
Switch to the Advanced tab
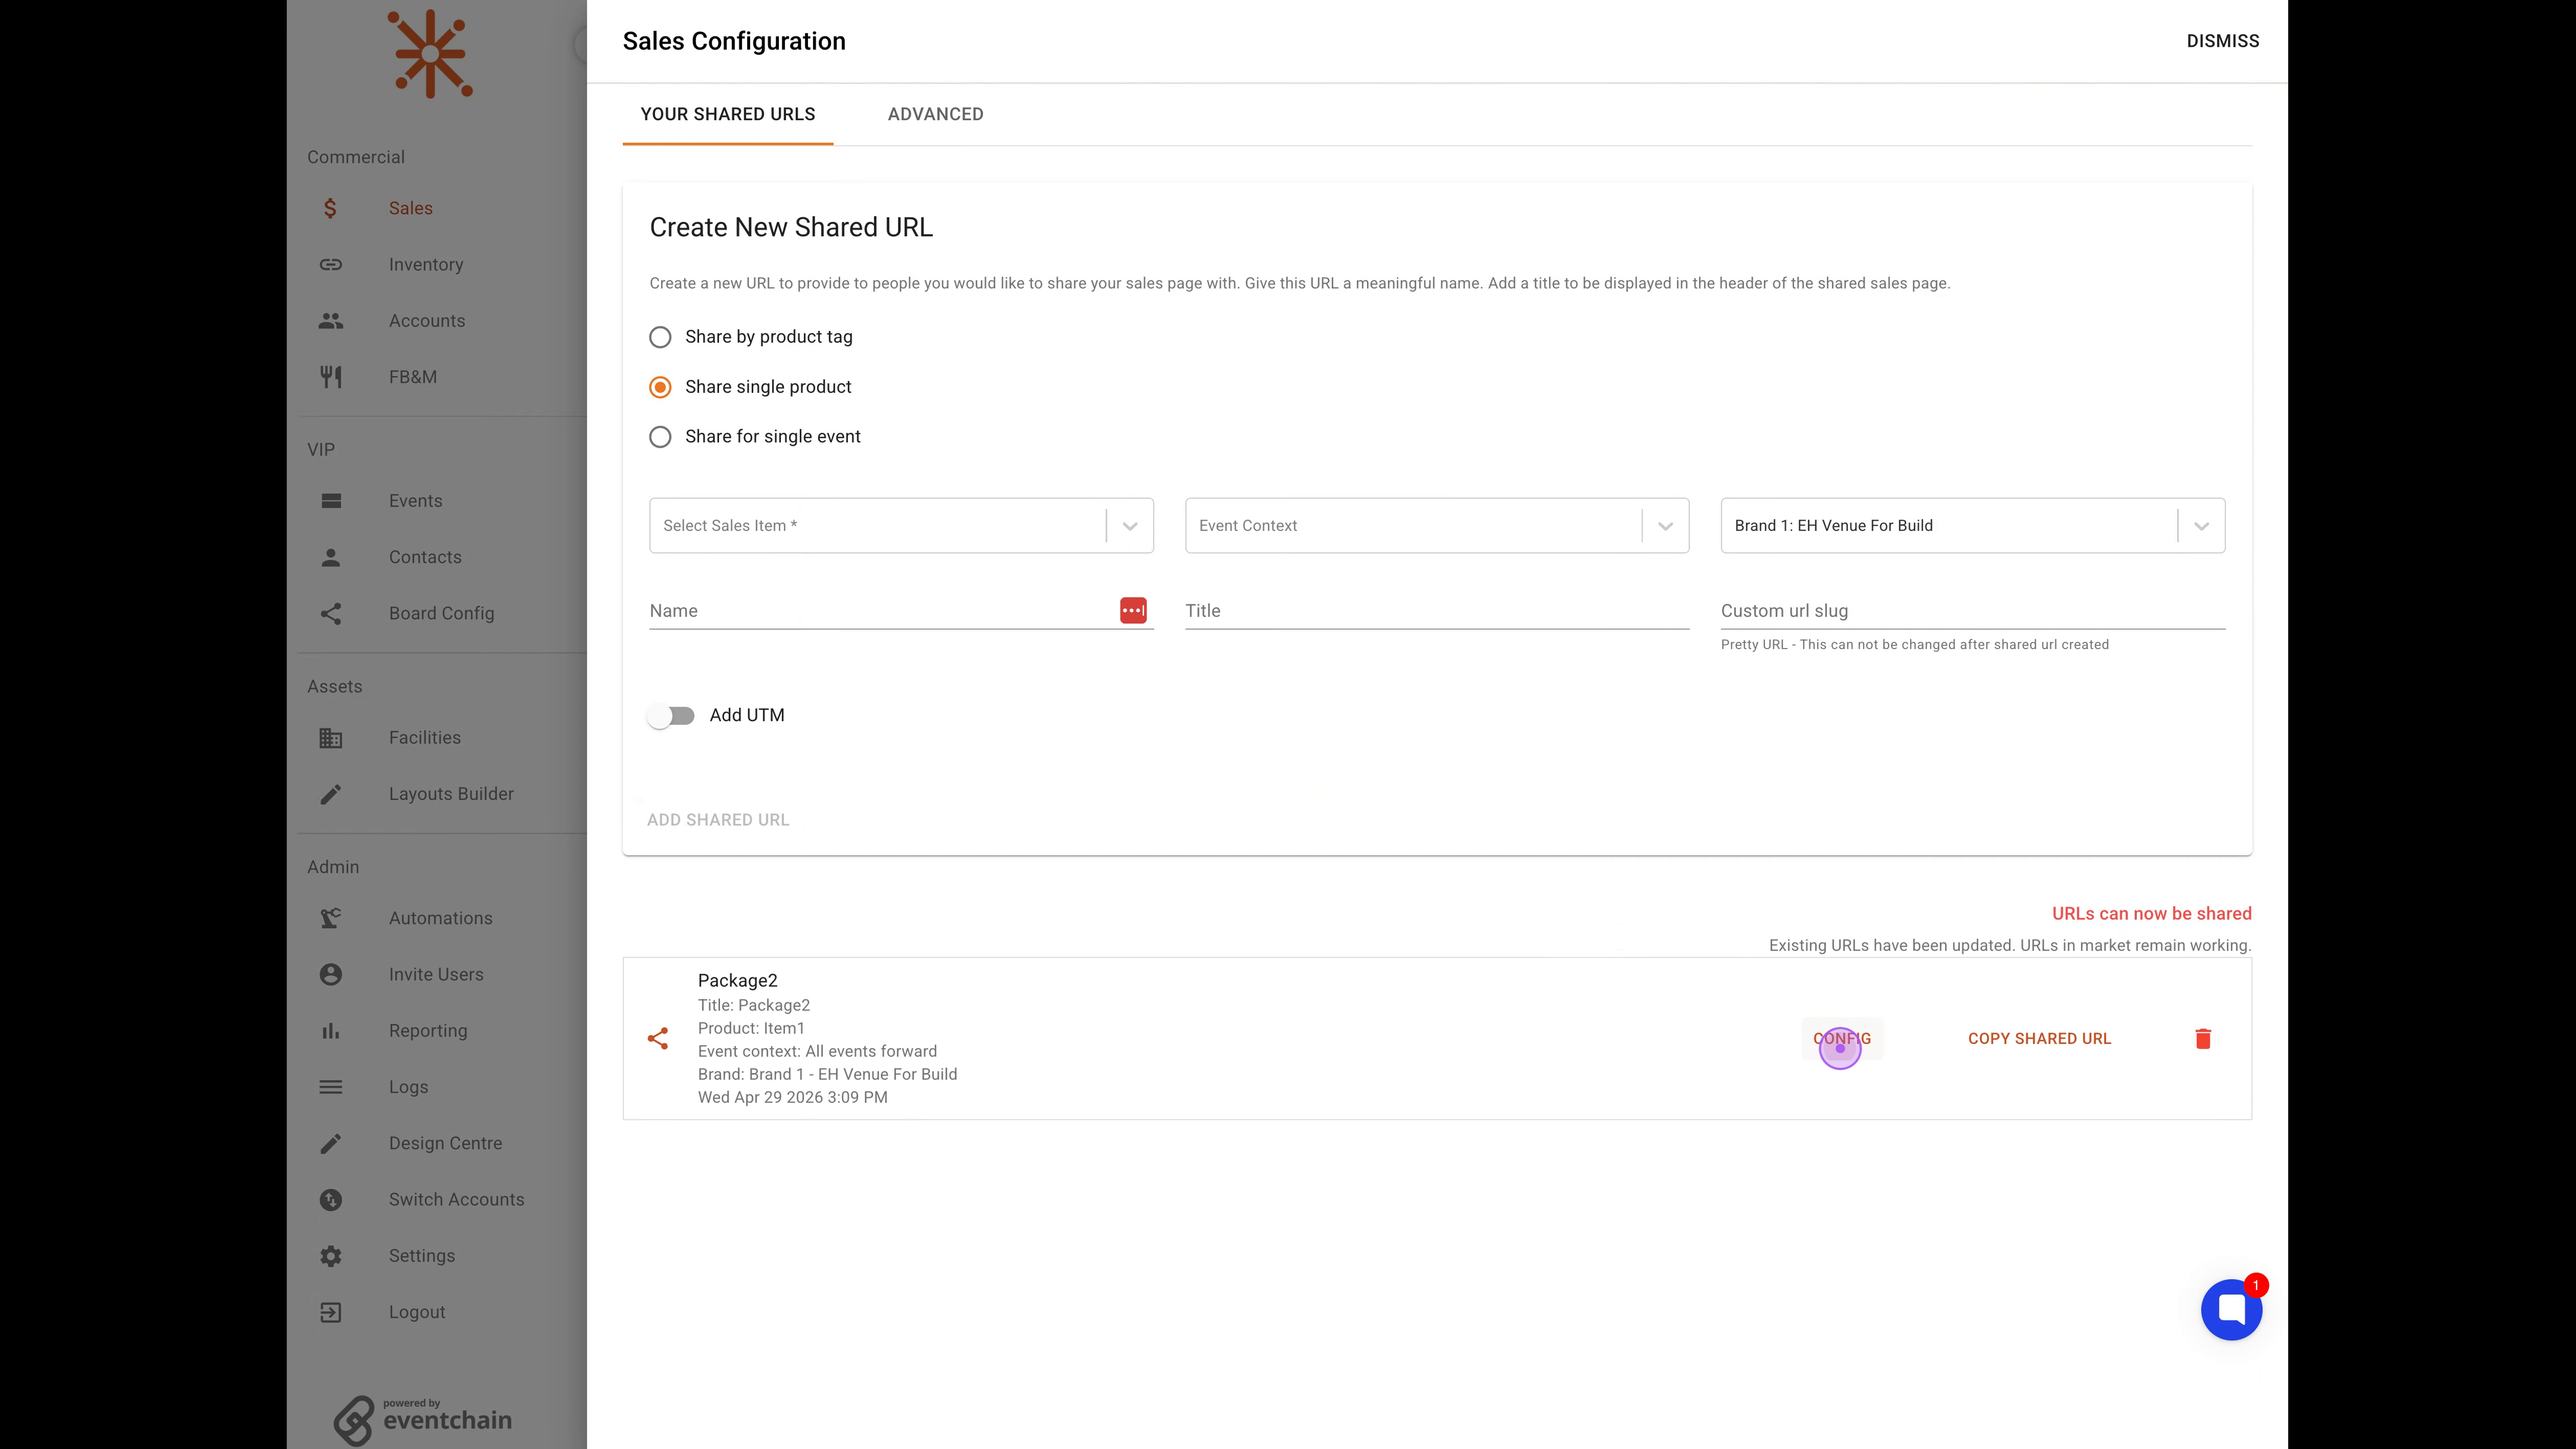(x=935, y=114)
